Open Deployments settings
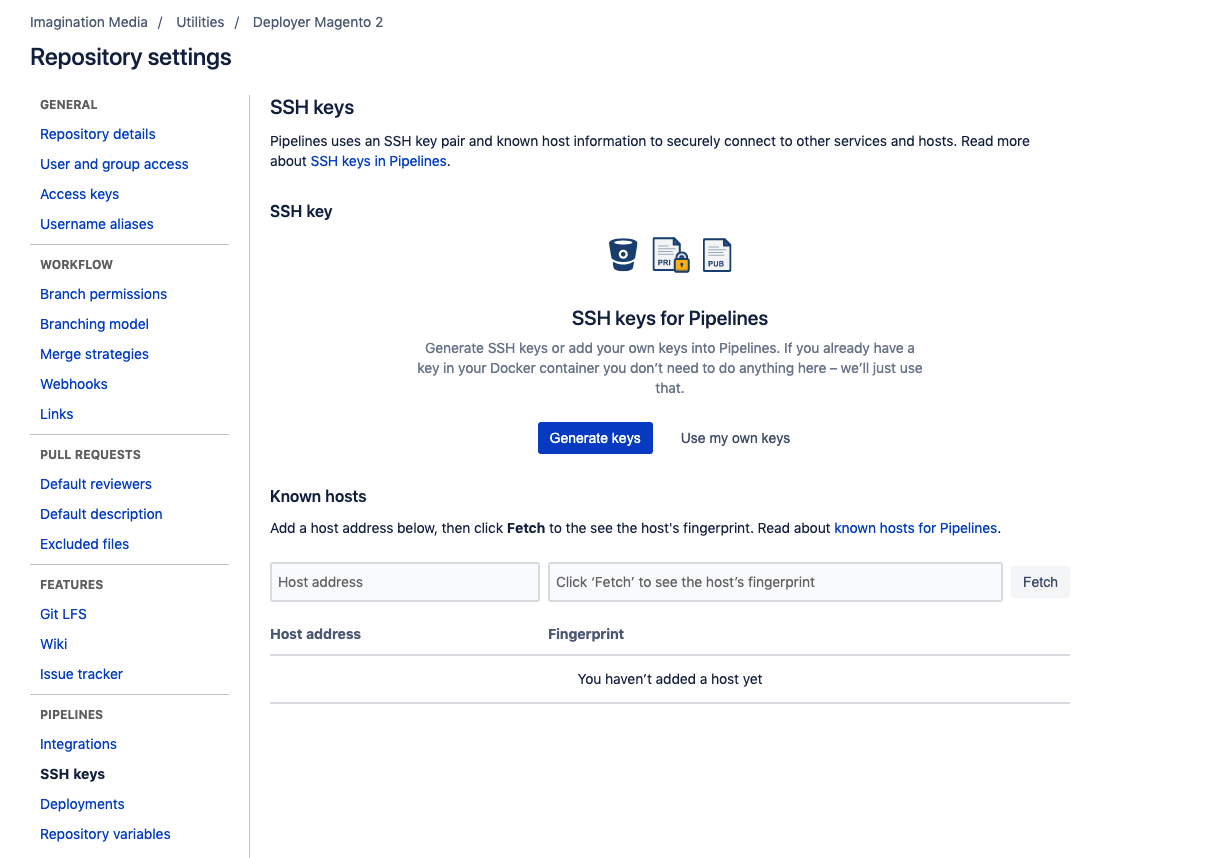 tap(82, 804)
